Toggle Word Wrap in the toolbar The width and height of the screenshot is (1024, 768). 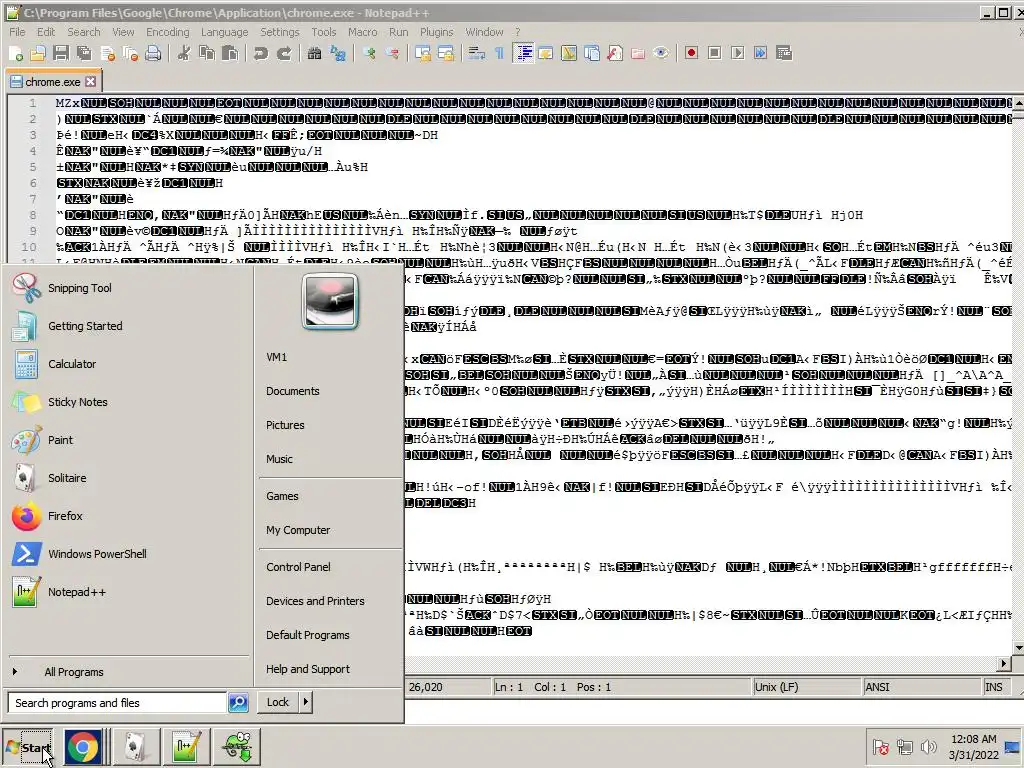pyautogui.click(x=477, y=54)
